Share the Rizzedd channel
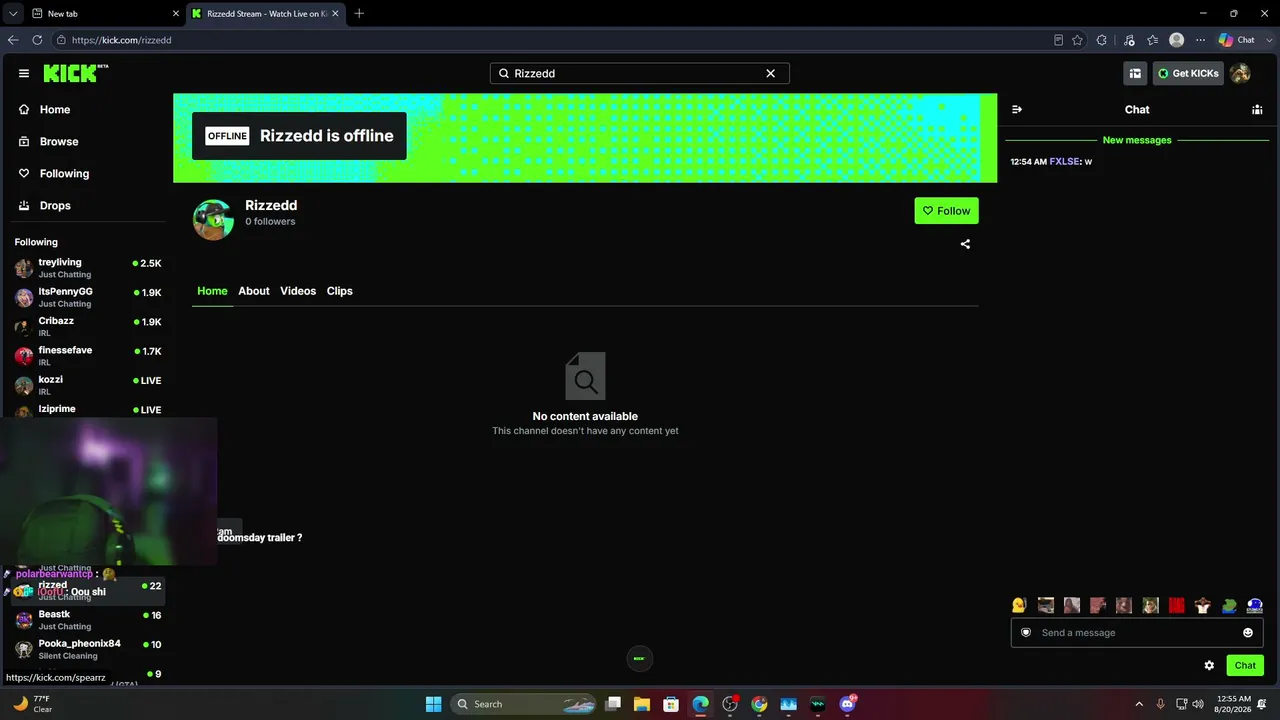The image size is (1280, 720). click(x=965, y=244)
